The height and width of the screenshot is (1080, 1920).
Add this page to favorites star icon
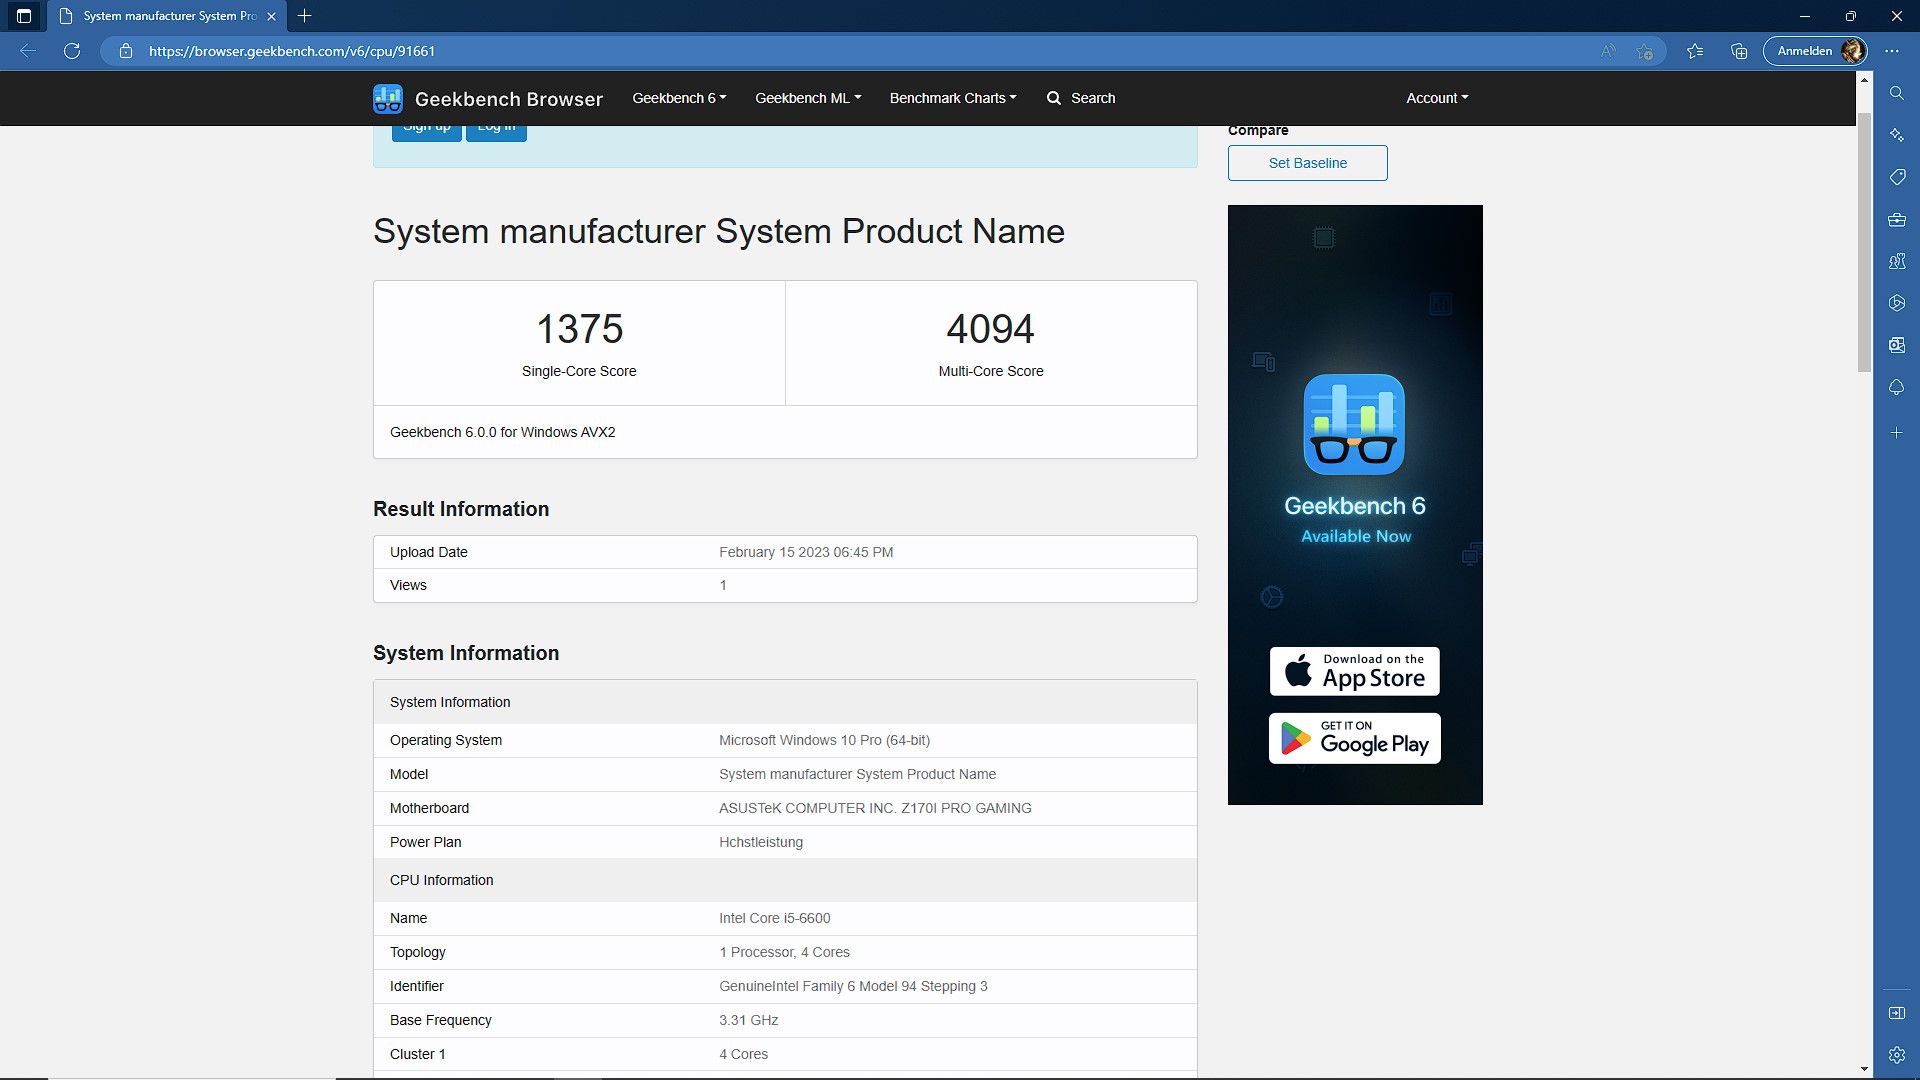pos(1645,51)
